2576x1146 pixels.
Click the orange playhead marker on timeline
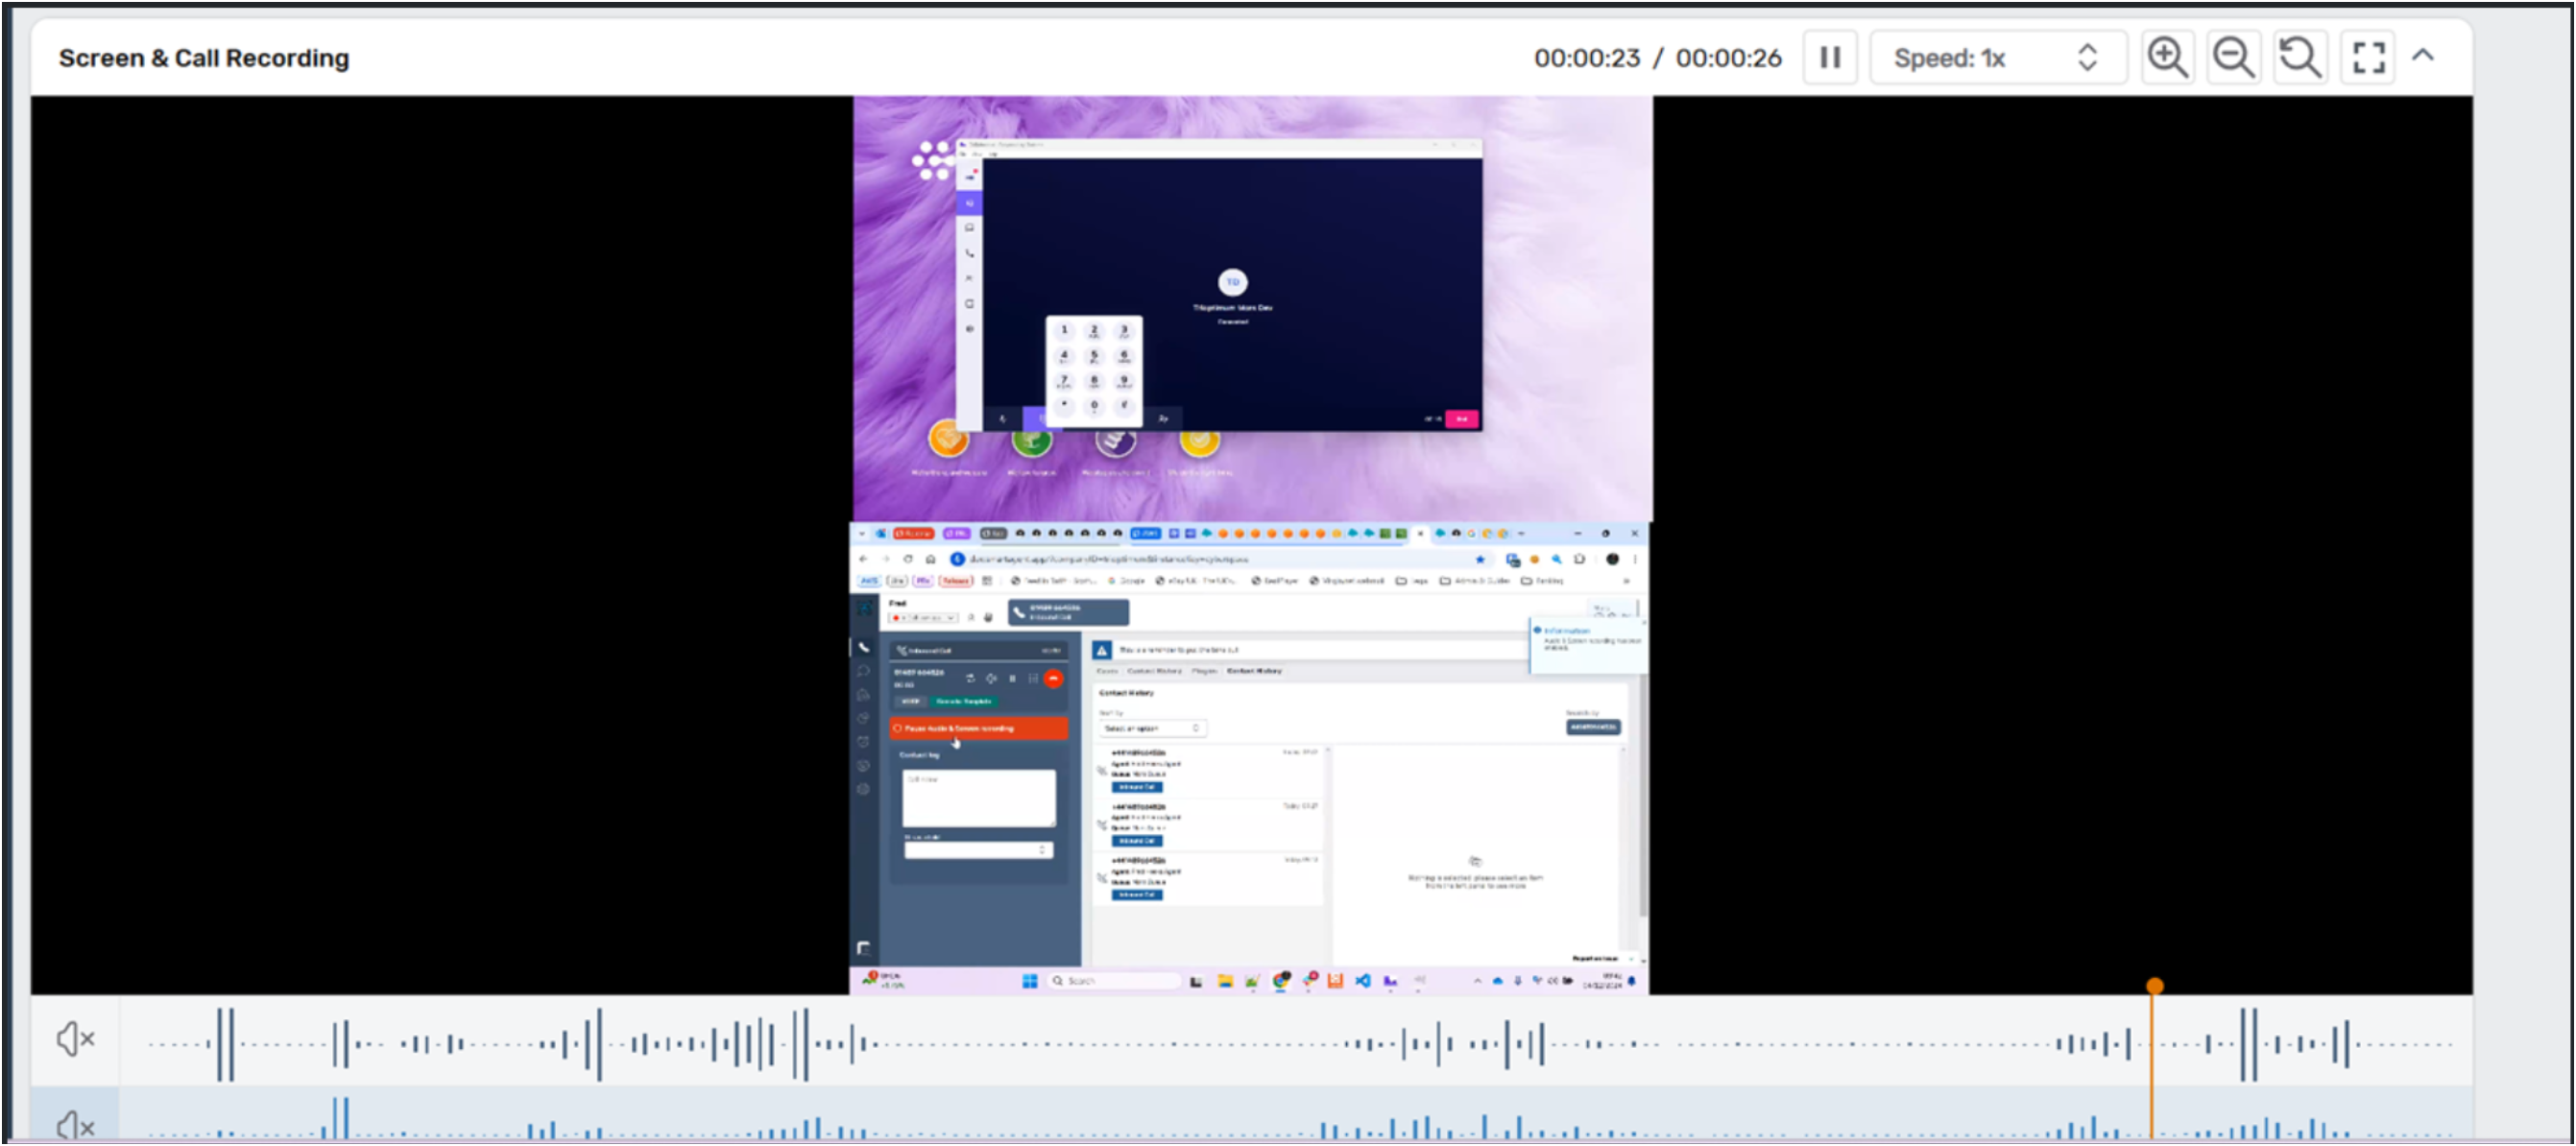2154,986
